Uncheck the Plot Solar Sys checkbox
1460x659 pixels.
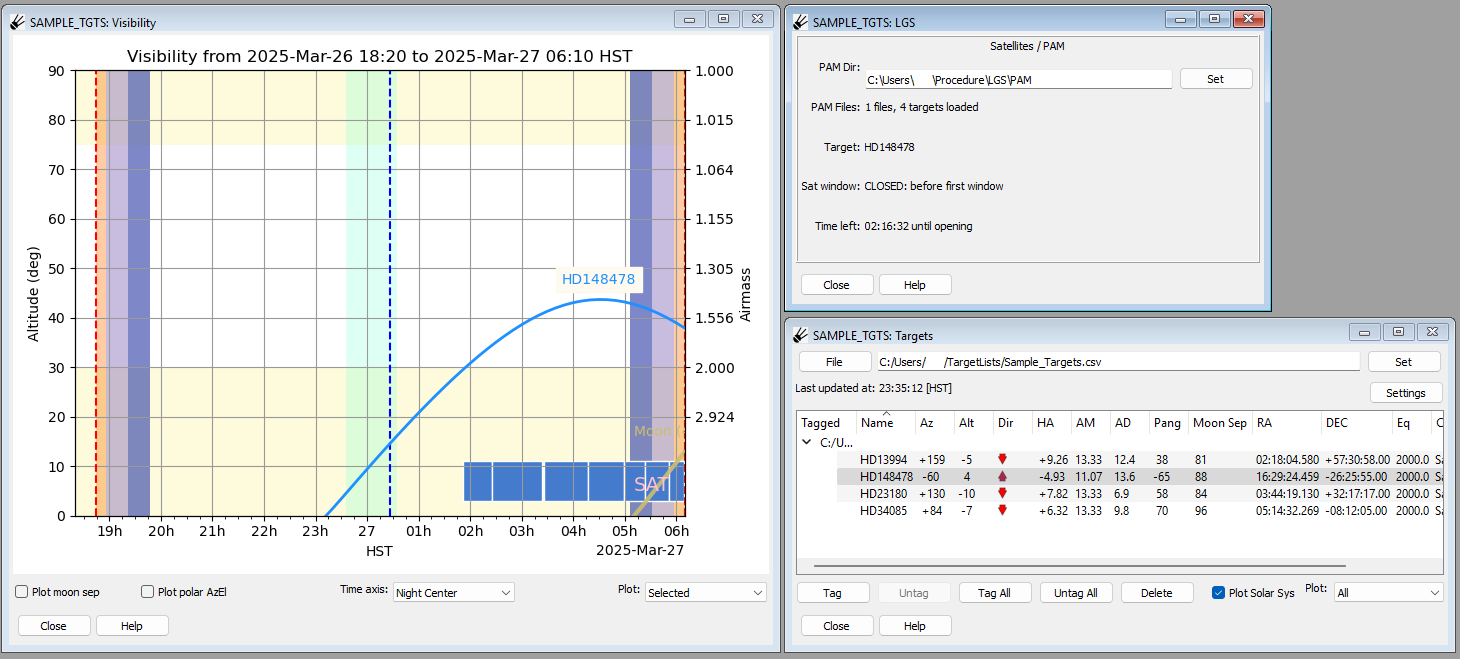(1218, 593)
